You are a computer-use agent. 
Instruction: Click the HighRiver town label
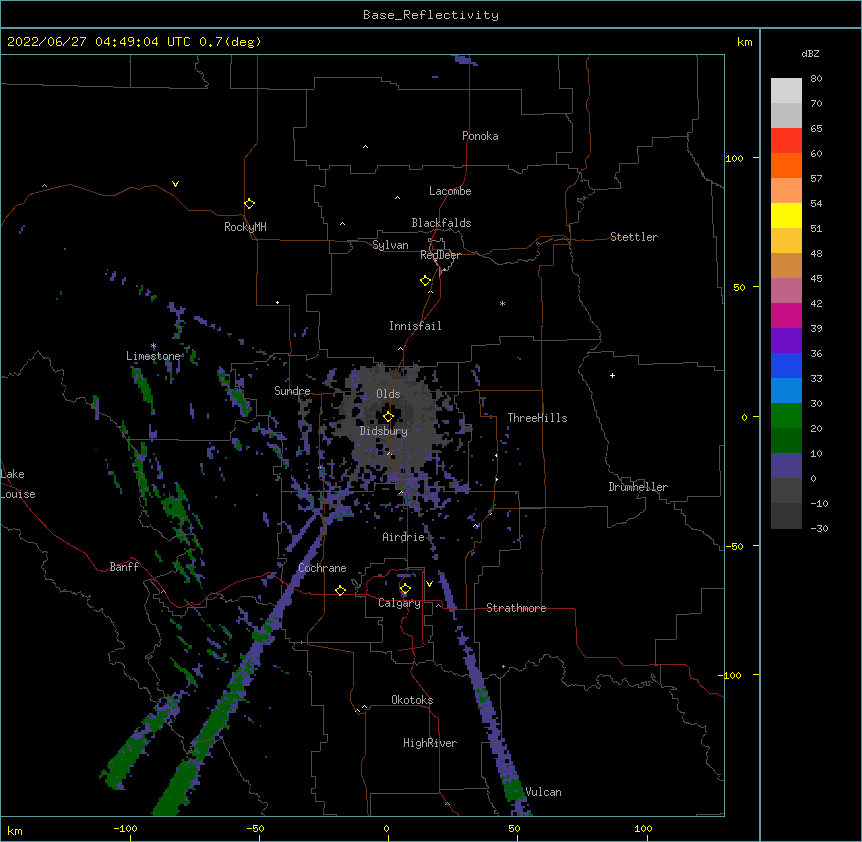click(430, 743)
